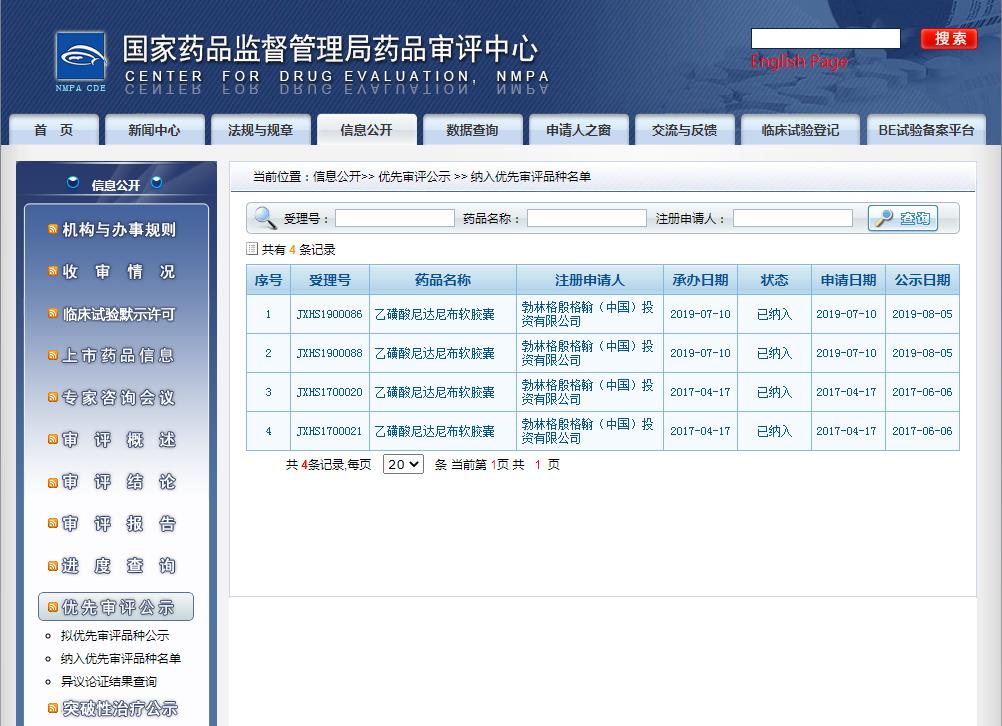Click the 承办日期 column header

700,279
